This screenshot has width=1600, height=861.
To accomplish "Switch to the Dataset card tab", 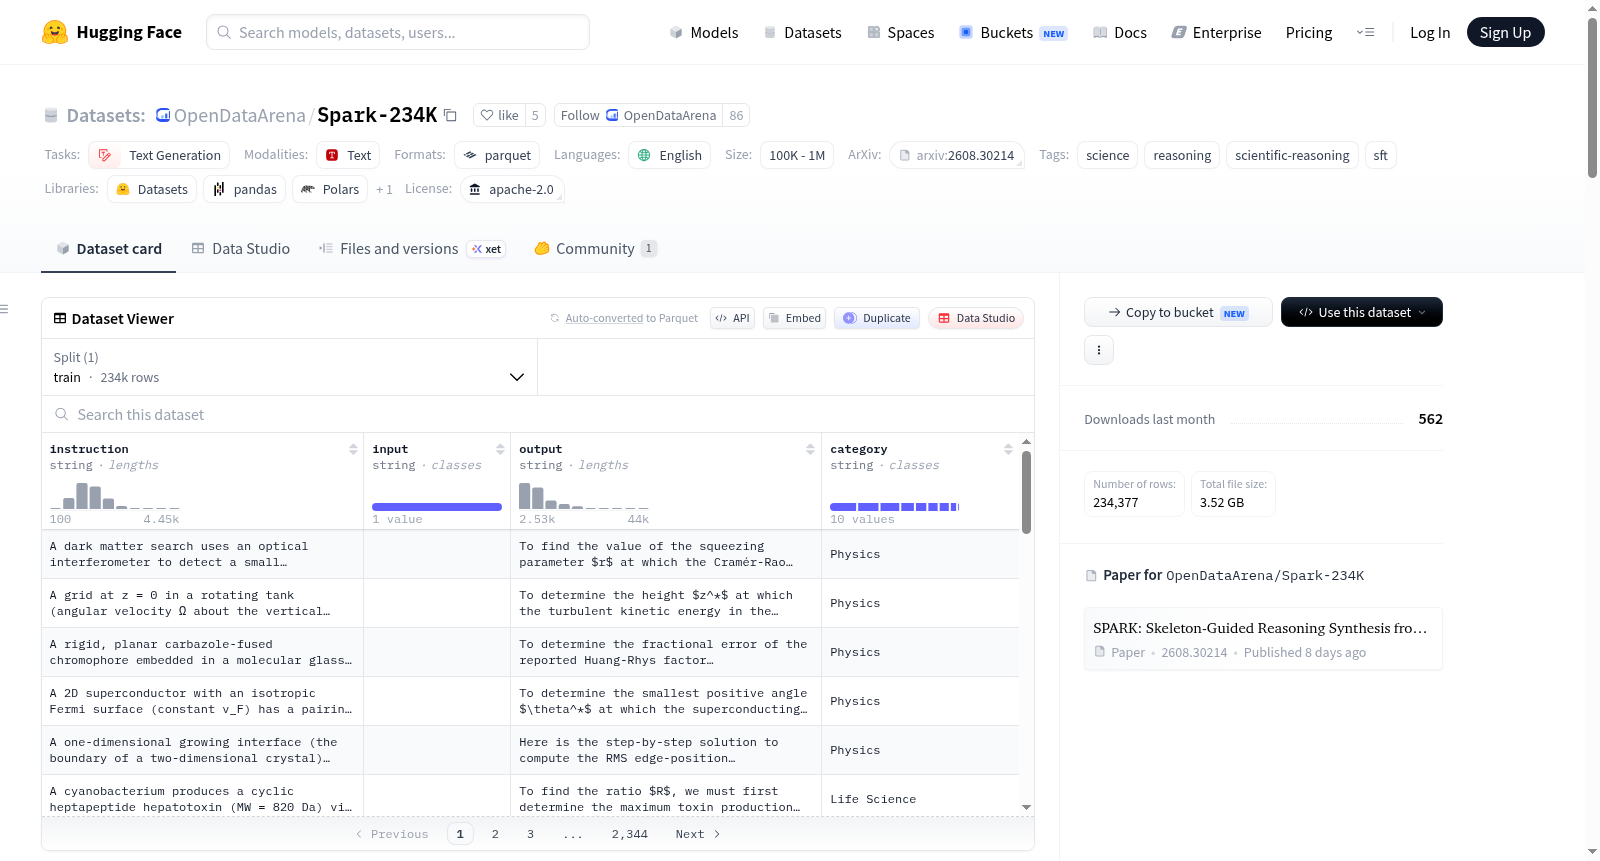I will [x=109, y=249].
